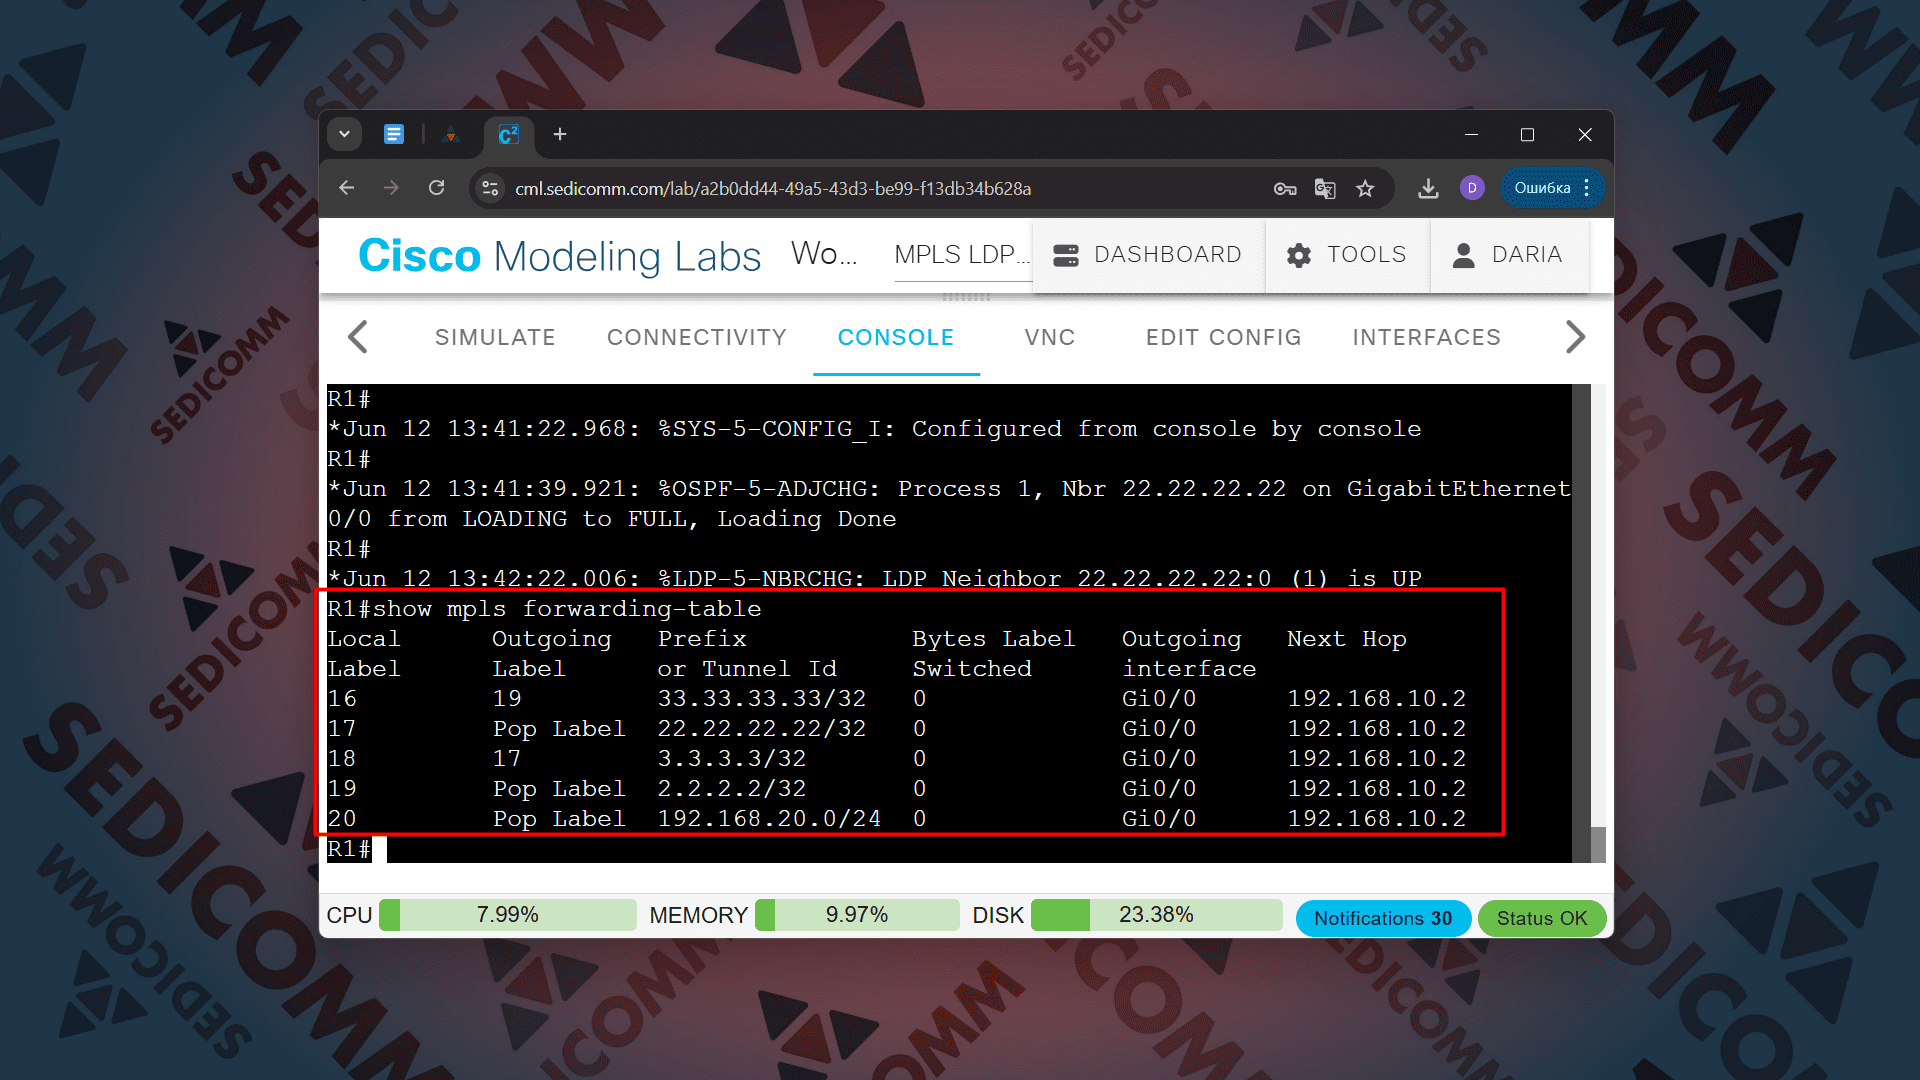Click prefix 2.2.2.2/32 in table

pyautogui.click(x=732, y=789)
